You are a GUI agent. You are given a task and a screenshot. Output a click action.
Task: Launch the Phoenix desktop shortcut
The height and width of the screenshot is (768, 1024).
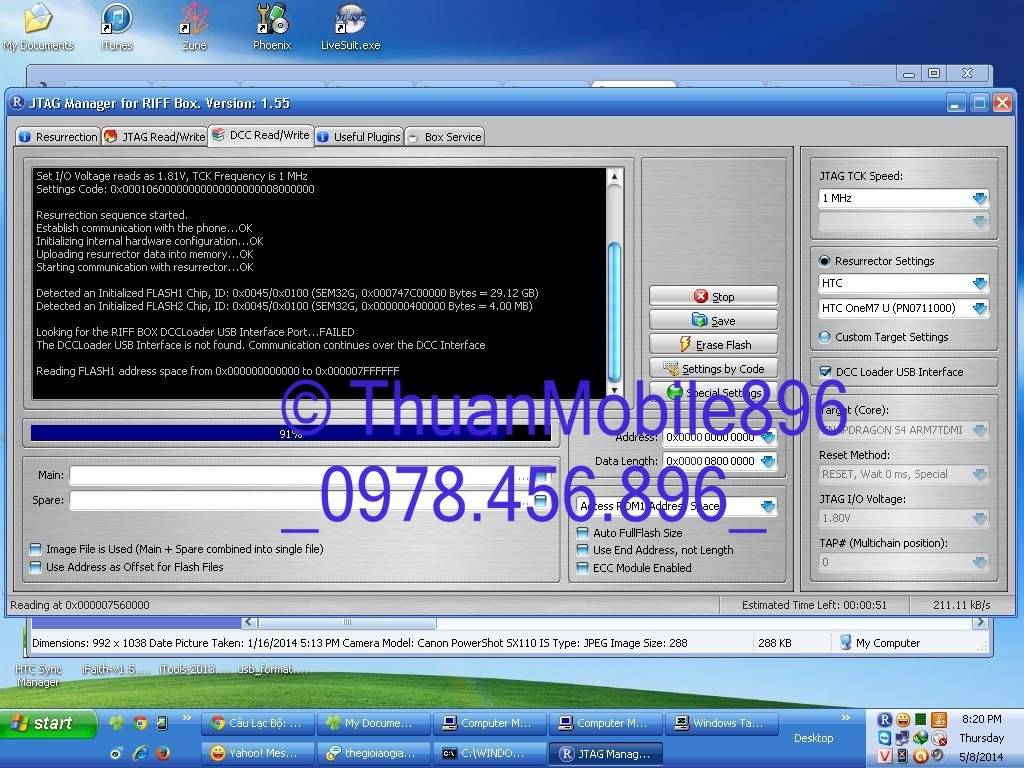tap(271, 21)
